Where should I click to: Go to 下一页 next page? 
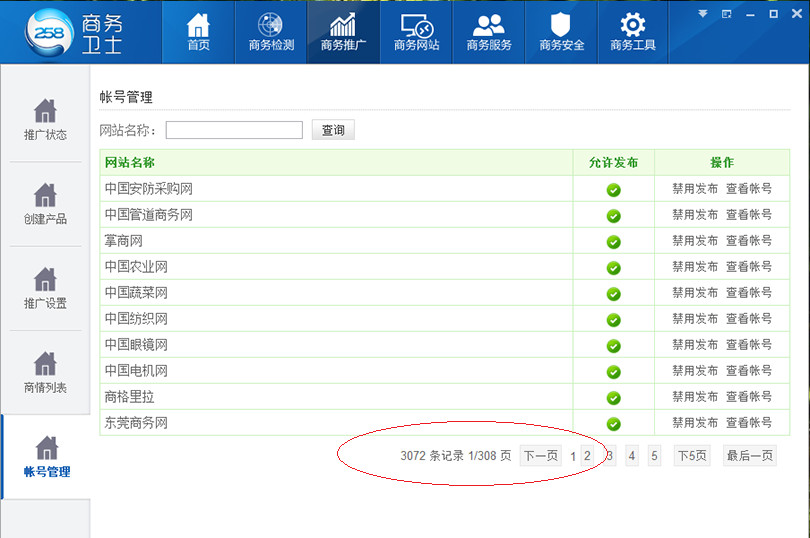click(541, 455)
